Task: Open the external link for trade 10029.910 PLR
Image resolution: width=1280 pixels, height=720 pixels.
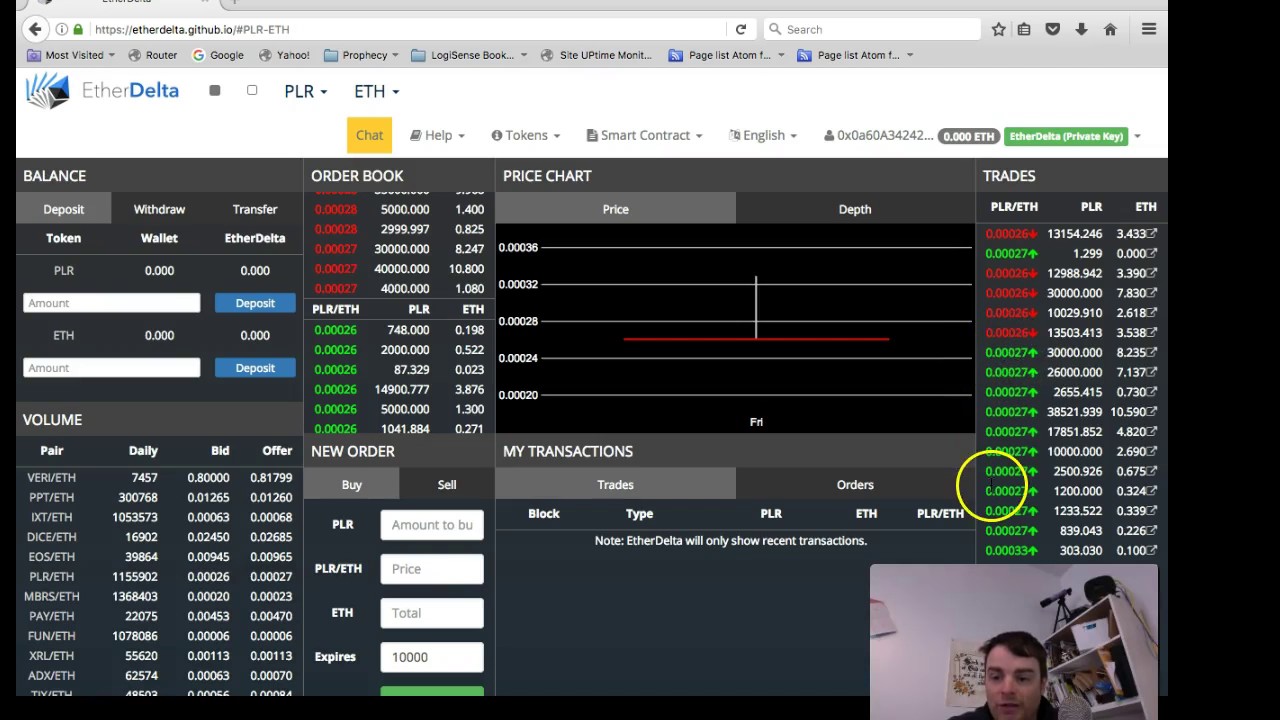Action: coord(1152,313)
